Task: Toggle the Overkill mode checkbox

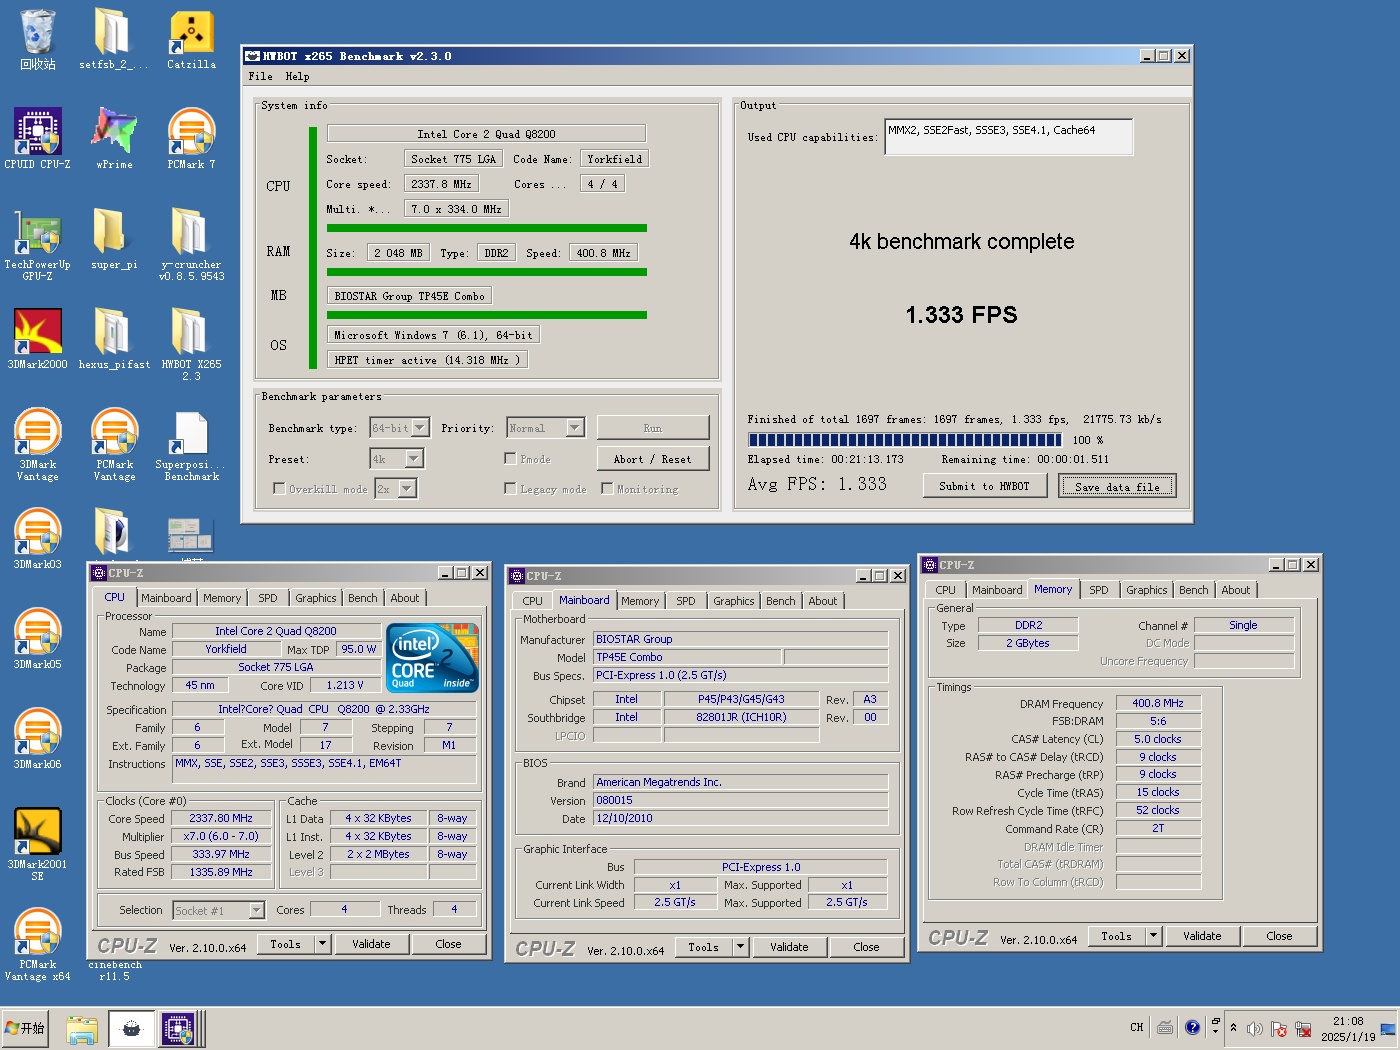Action: click(279, 489)
